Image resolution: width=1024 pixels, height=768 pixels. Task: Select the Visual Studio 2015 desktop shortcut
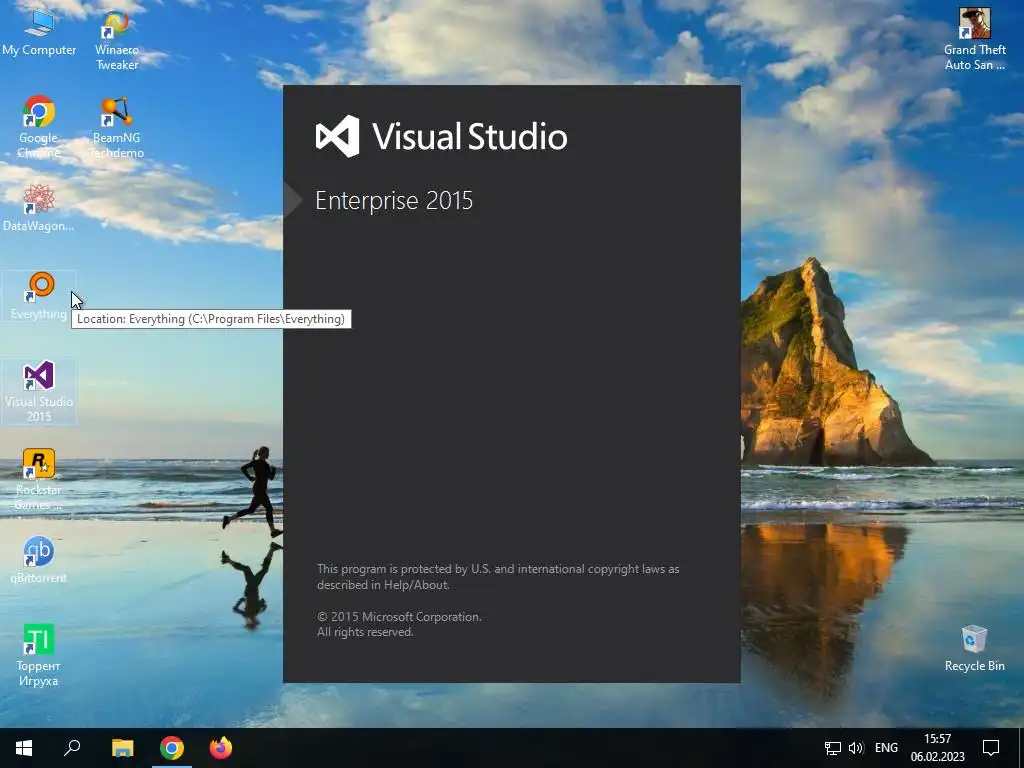[x=39, y=391]
